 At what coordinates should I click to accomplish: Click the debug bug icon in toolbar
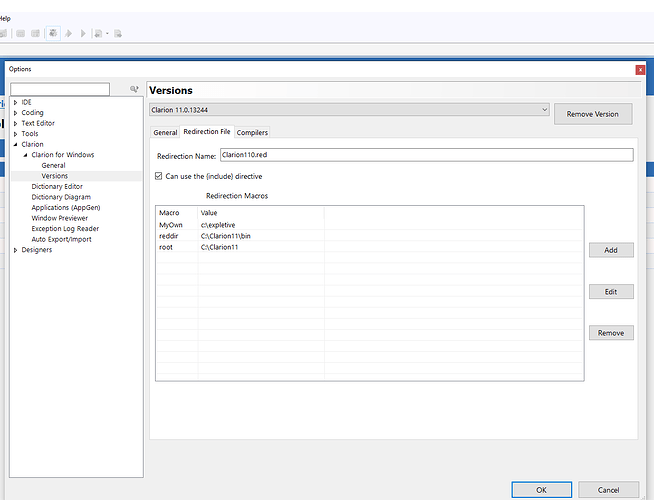[53, 33]
